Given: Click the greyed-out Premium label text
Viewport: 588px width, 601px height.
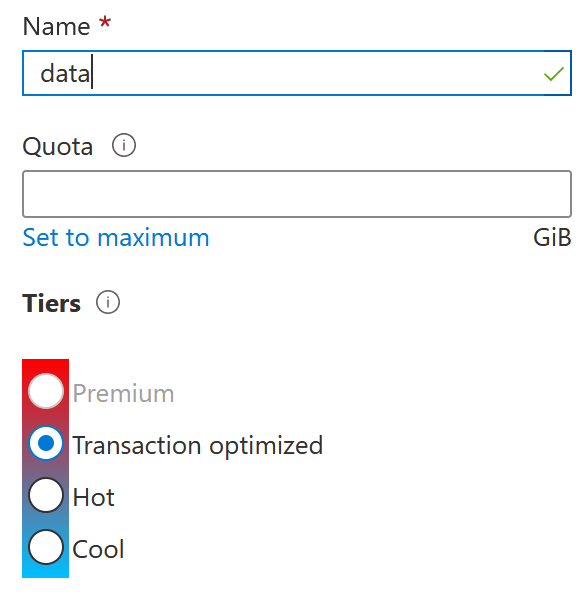Looking at the screenshot, I should (123, 394).
